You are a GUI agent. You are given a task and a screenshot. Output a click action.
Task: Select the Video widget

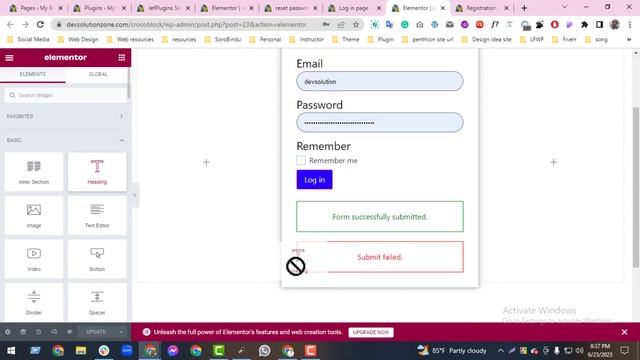(x=34, y=259)
